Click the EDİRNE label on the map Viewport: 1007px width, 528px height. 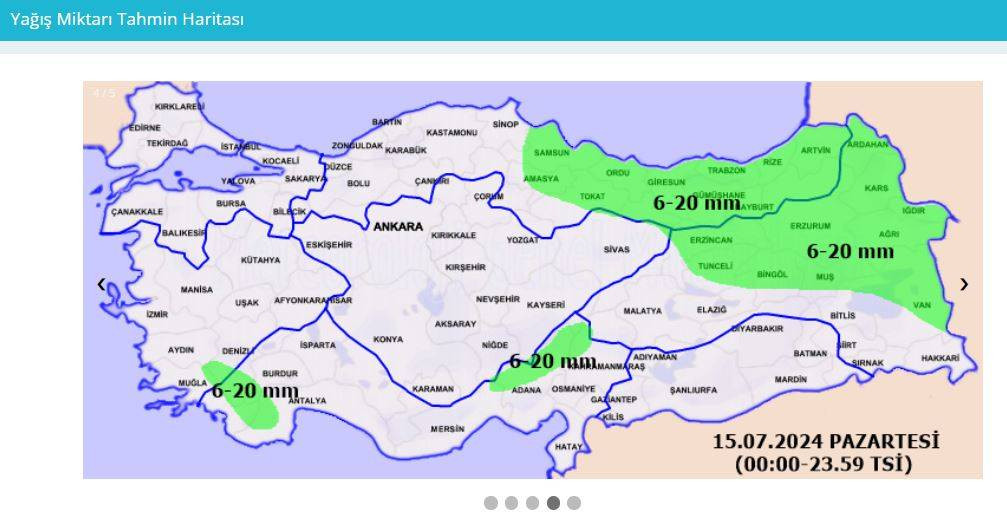tap(144, 128)
